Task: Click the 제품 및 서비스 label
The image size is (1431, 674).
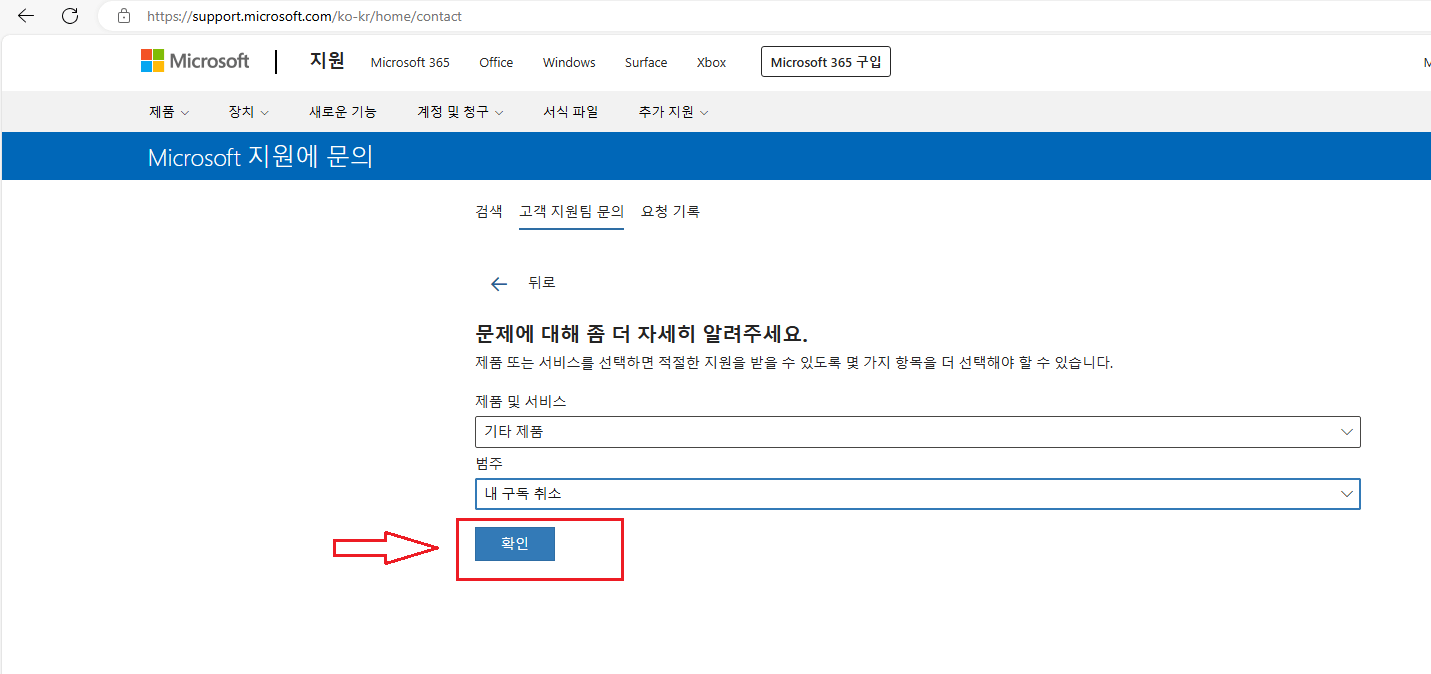Action: (520, 401)
